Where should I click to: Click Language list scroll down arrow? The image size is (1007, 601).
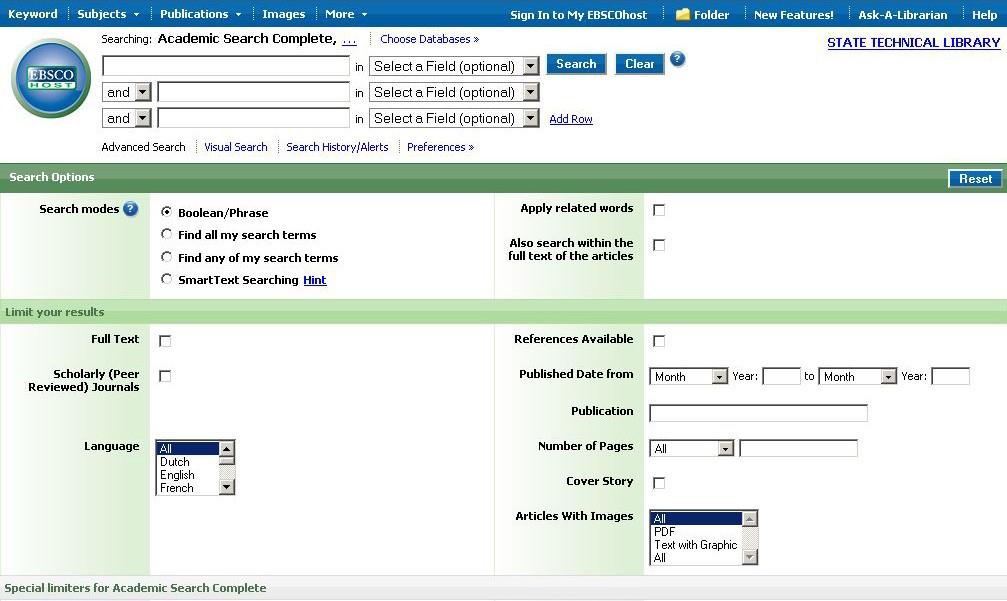point(226,487)
